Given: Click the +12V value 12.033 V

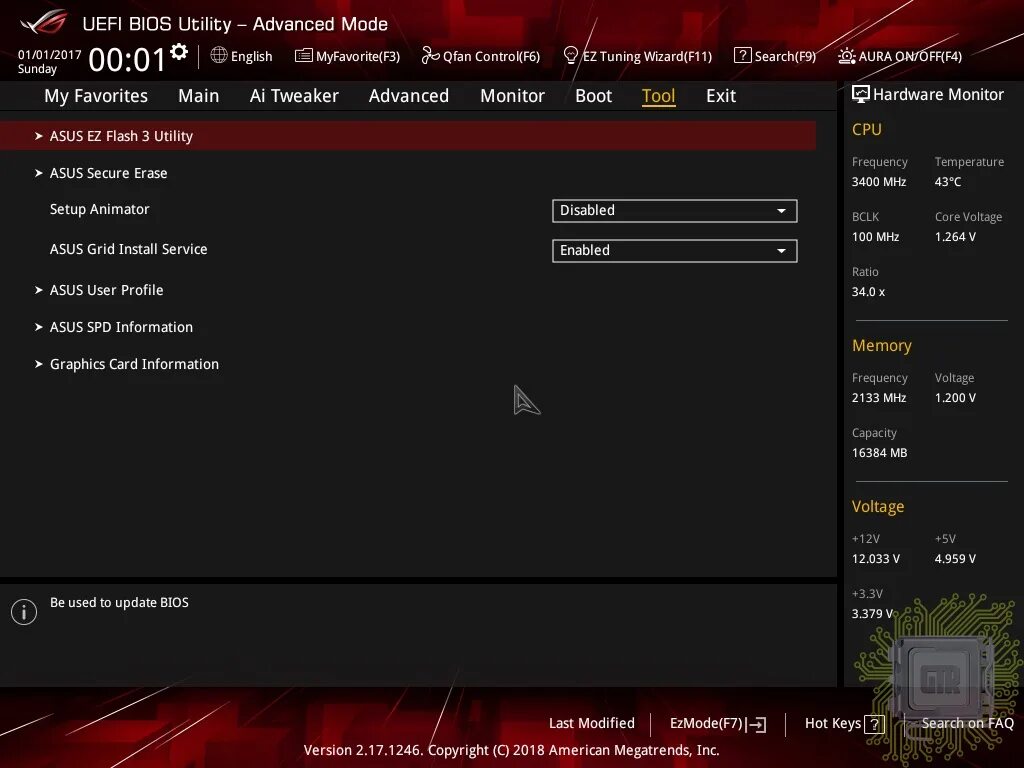Looking at the screenshot, I should point(876,559).
